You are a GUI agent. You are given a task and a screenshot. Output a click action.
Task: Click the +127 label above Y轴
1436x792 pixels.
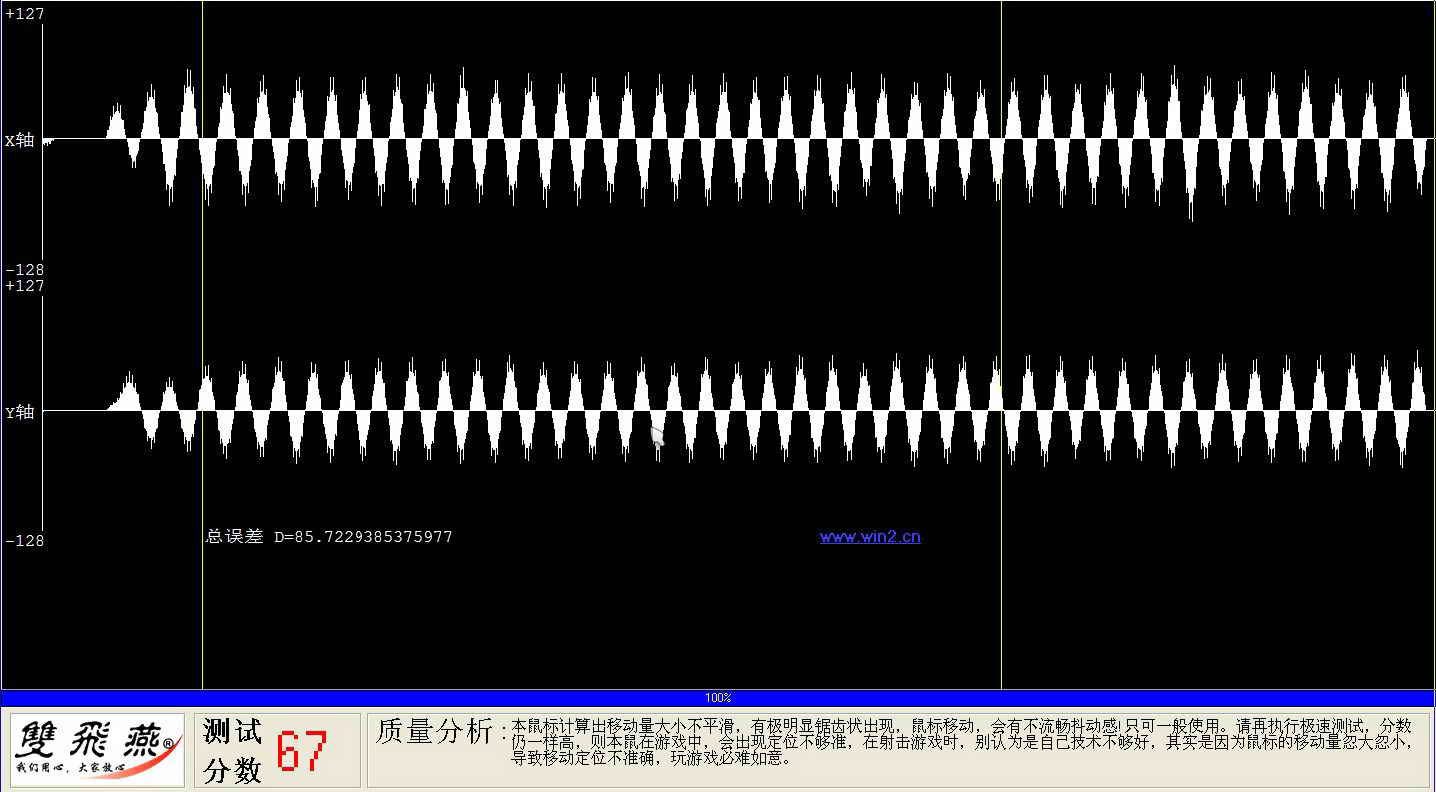tap(24, 286)
